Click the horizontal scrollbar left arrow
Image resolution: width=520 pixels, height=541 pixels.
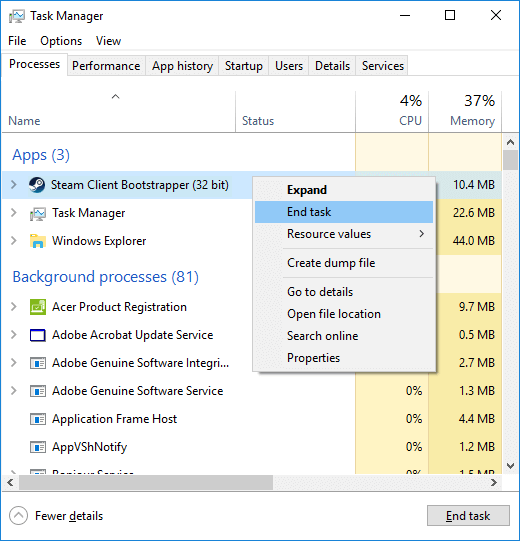10,482
